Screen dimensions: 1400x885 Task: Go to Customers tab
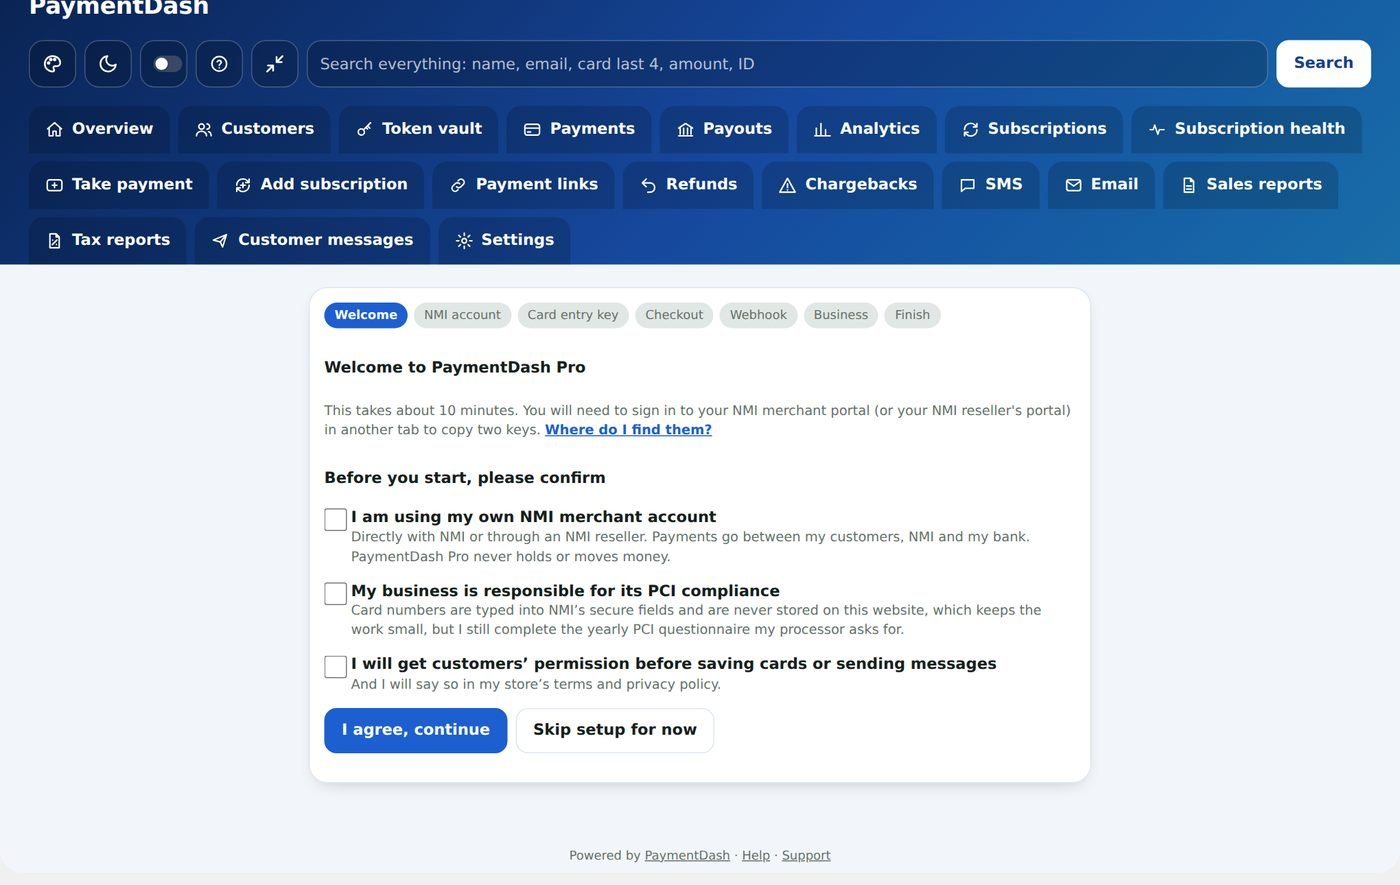point(254,129)
